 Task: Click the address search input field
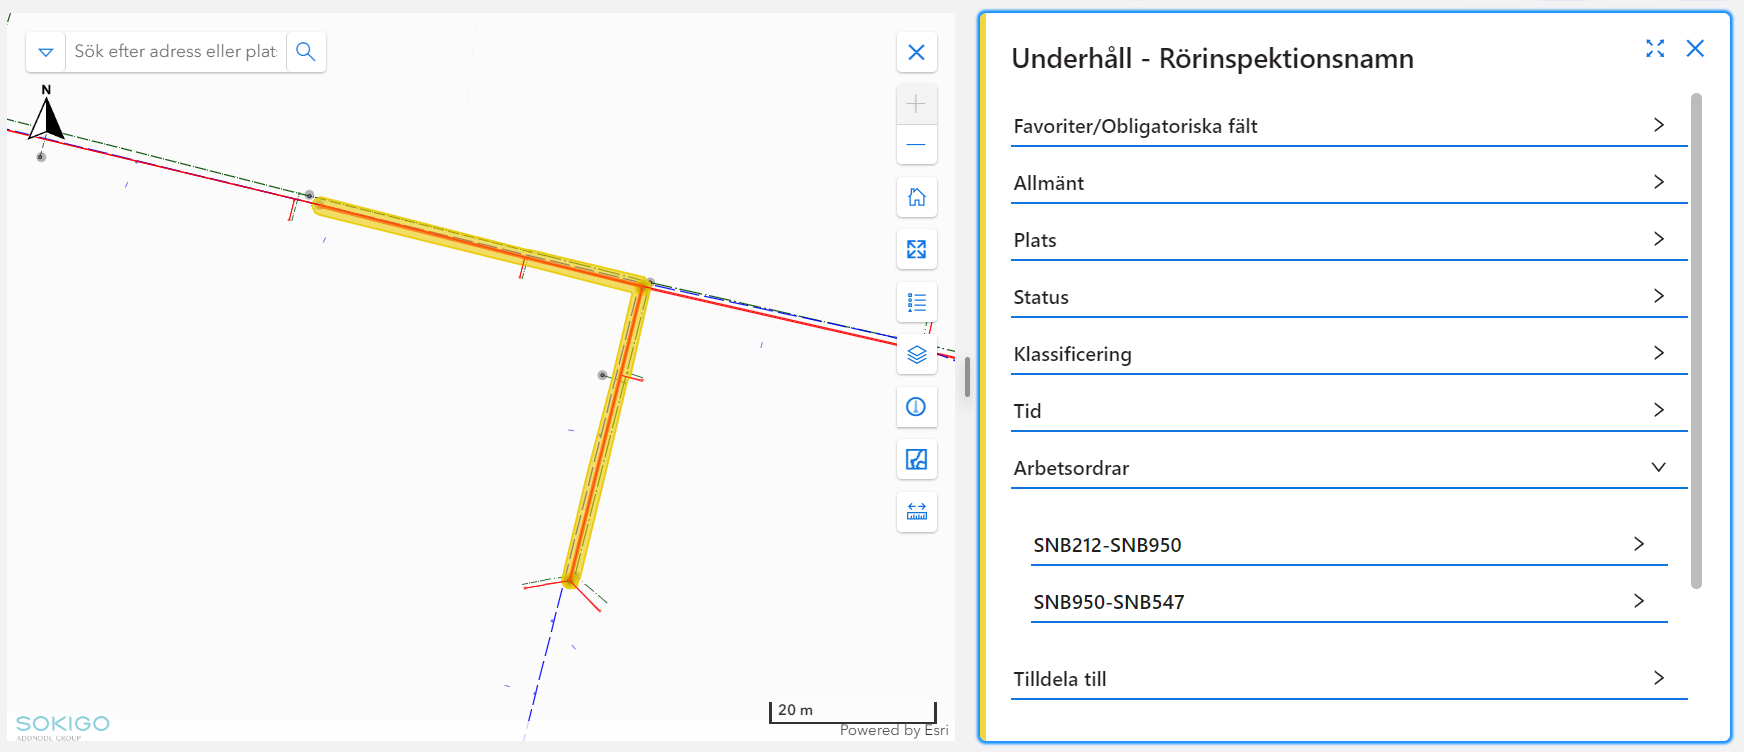(176, 52)
